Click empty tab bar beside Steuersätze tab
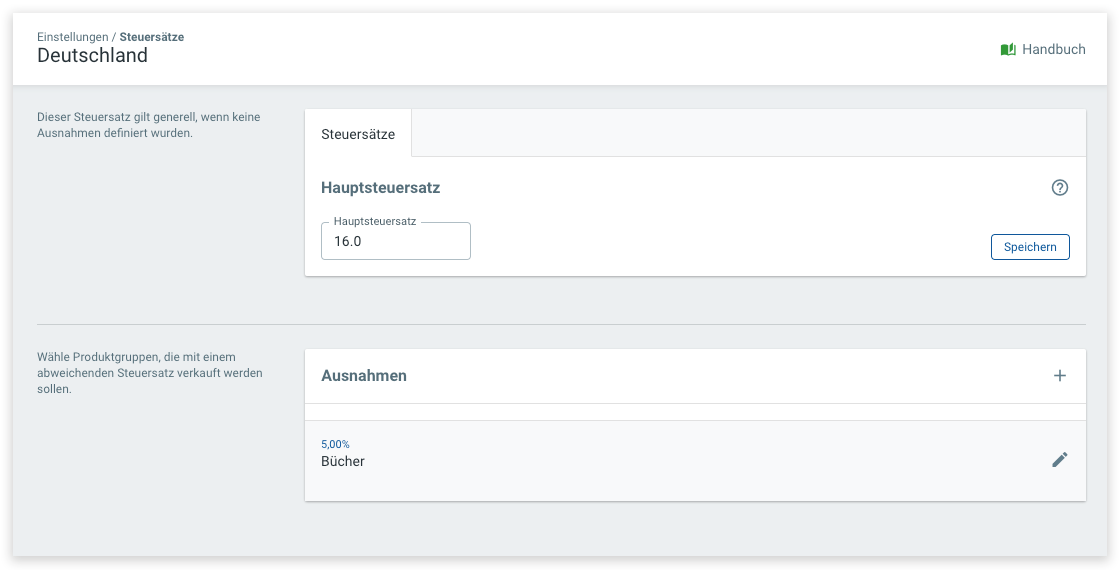The height and width of the screenshot is (570, 1120). coord(749,133)
